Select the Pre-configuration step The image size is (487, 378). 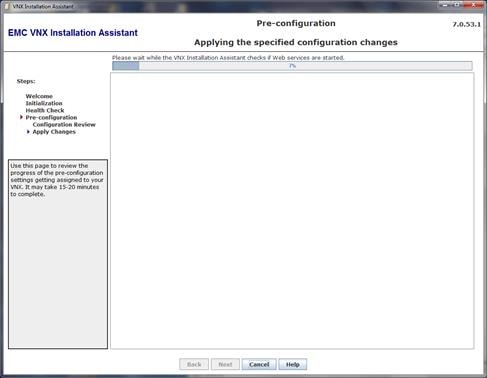click(51, 118)
